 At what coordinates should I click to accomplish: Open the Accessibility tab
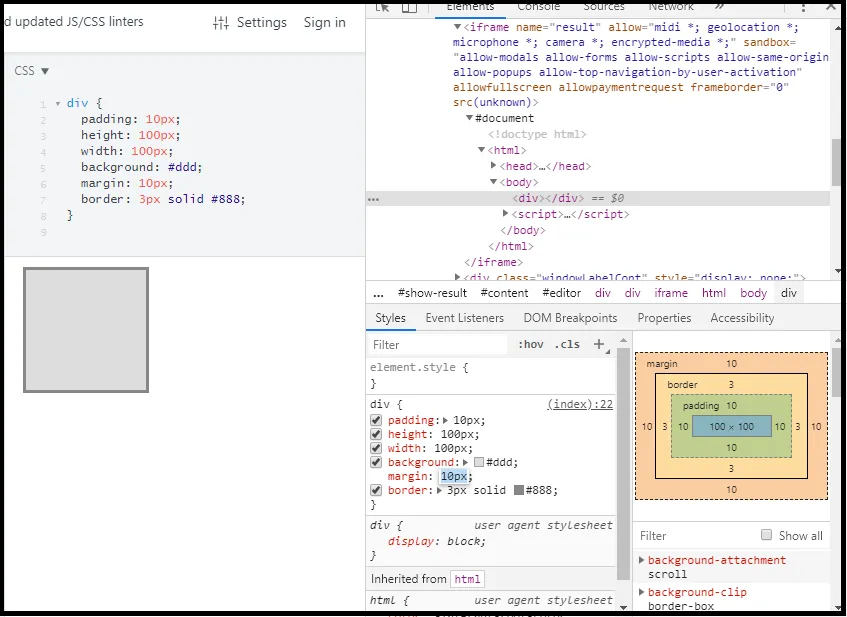point(742,318)
